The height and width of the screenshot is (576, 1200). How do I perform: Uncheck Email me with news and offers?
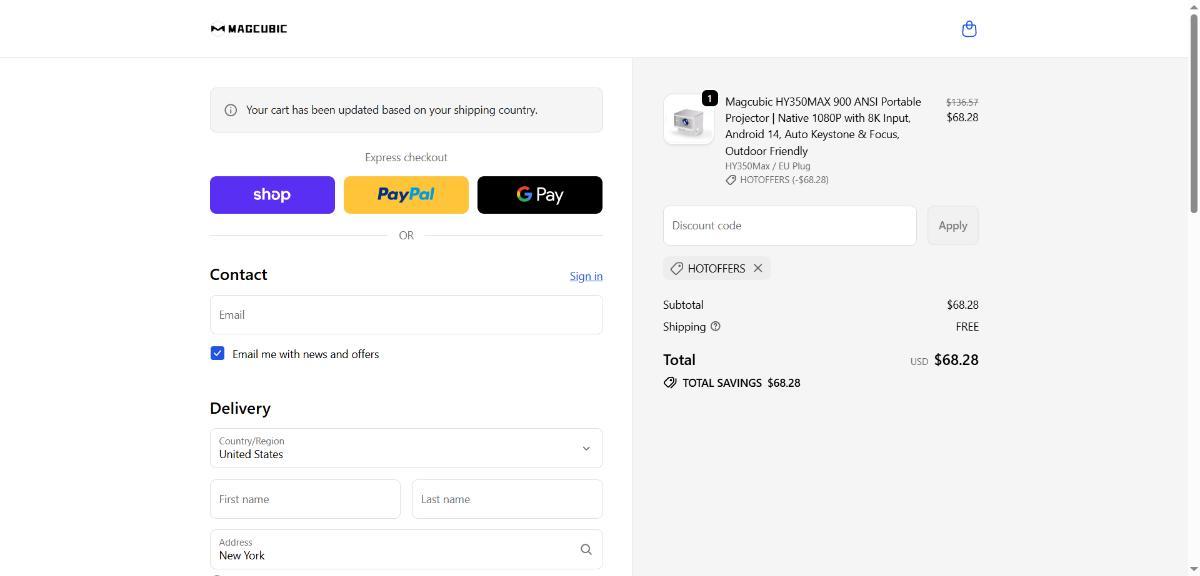(217, 354)
